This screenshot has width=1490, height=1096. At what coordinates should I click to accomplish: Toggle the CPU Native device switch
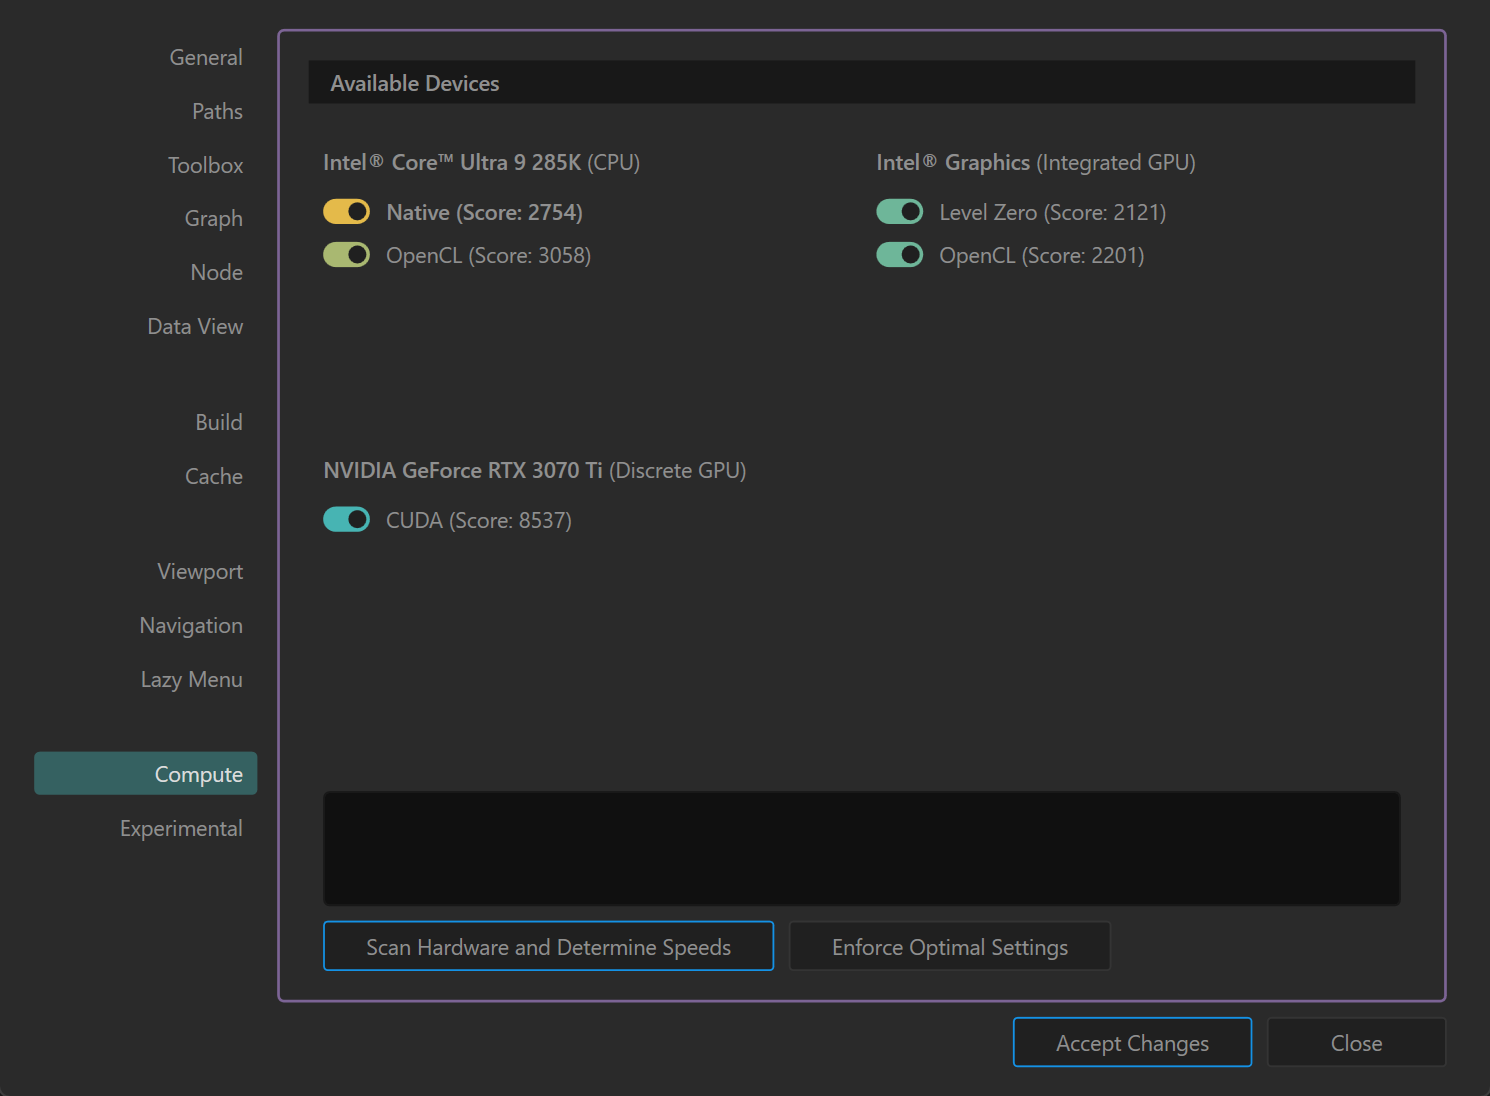click(346, 212)
